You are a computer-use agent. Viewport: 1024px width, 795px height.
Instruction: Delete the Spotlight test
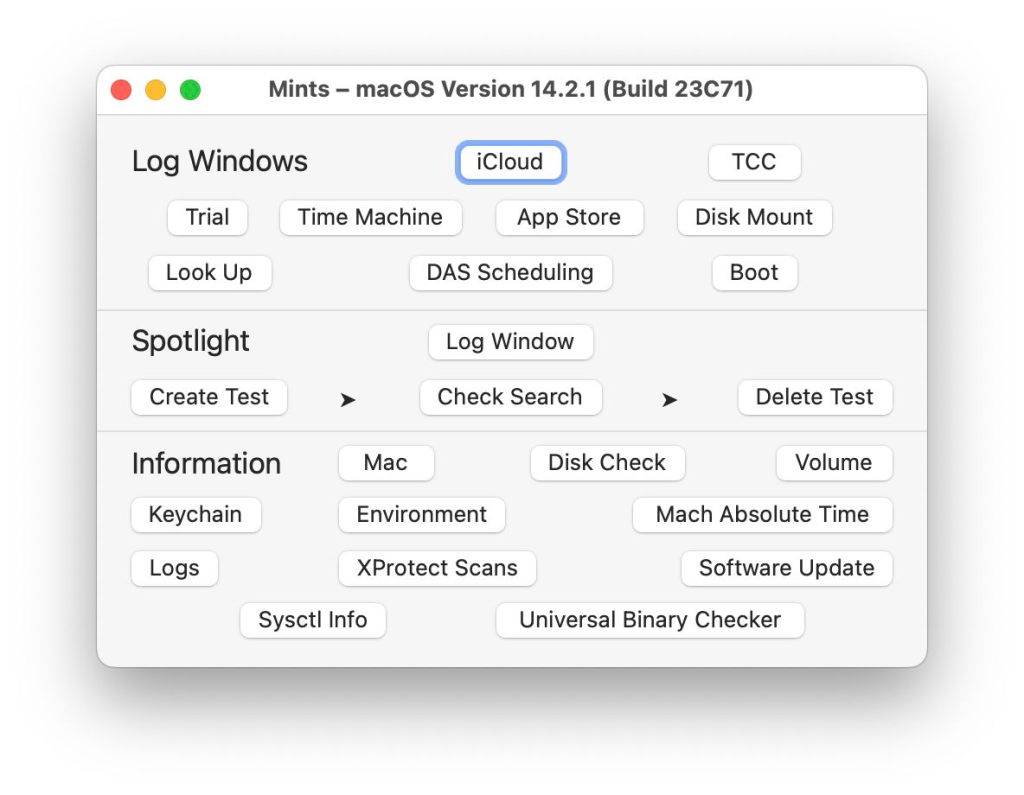point(814,397)
